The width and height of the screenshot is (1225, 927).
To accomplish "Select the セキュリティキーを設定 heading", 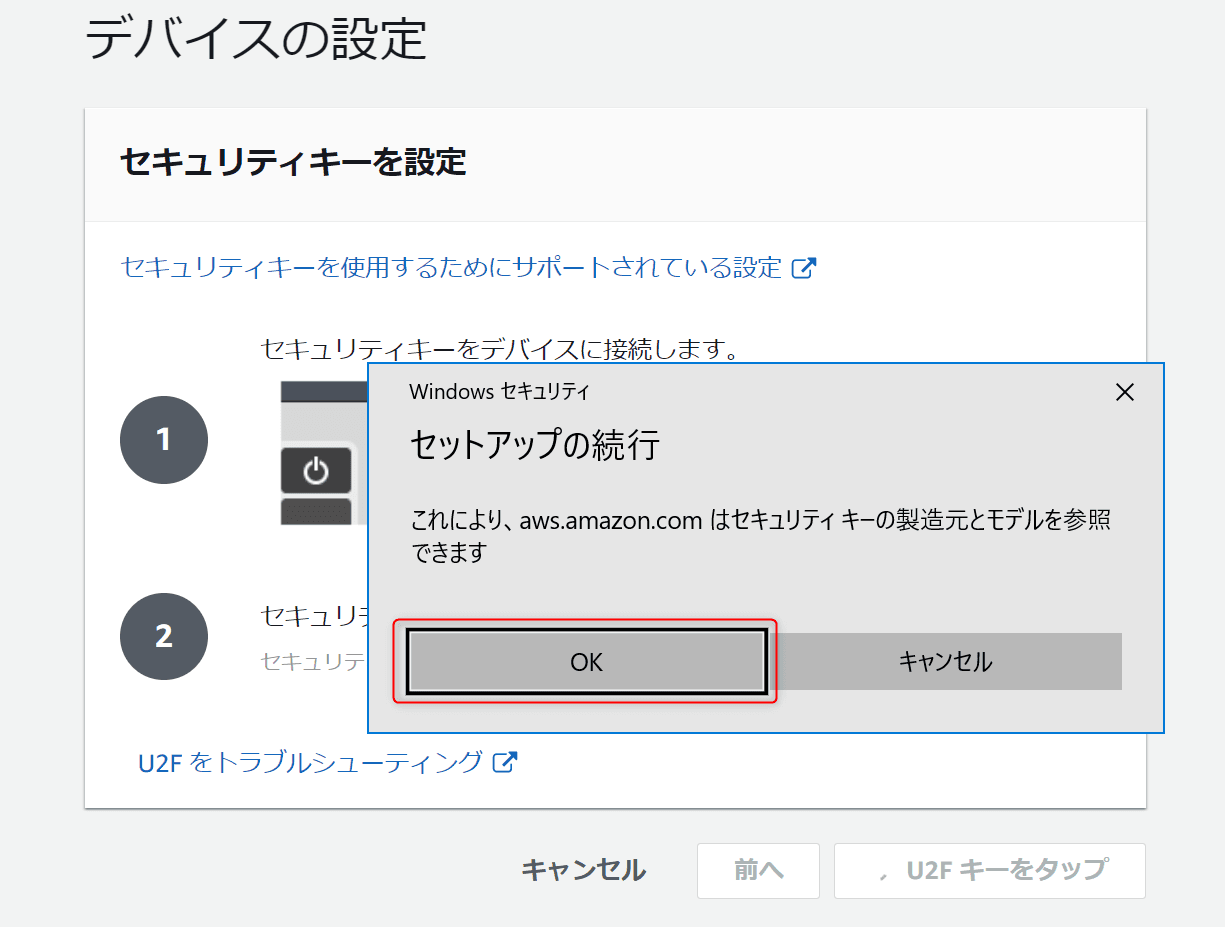I will (293, 161).
